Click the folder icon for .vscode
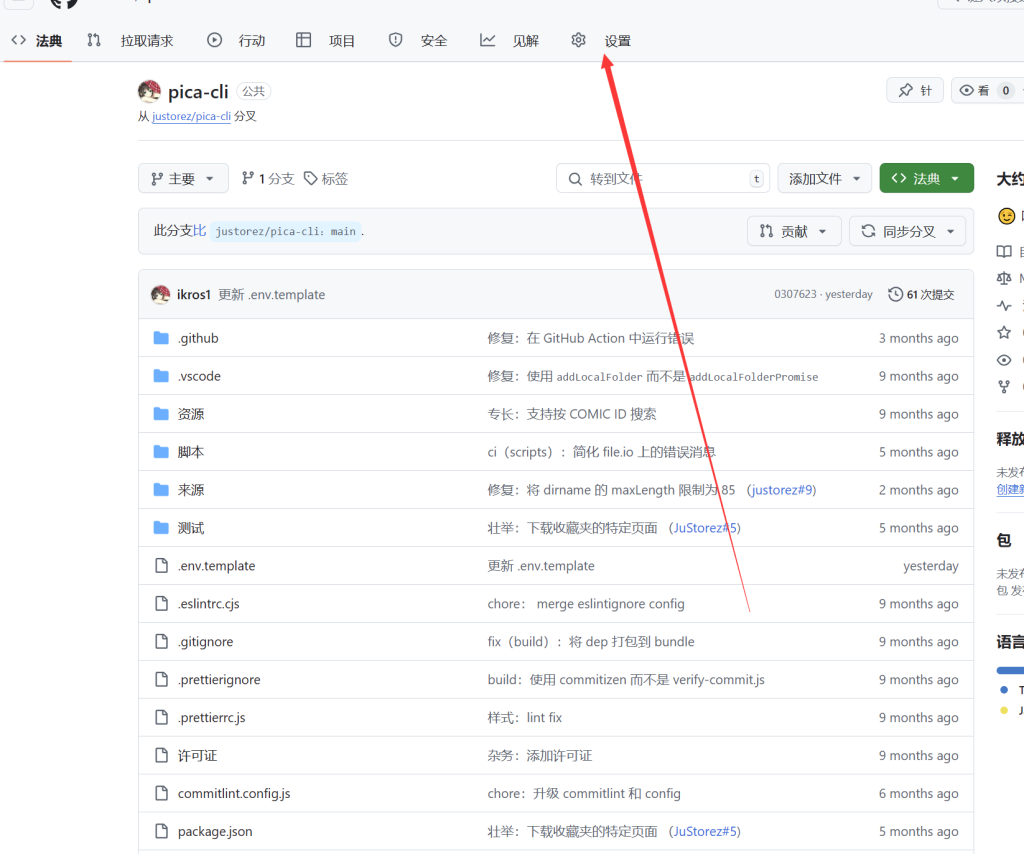Screen dimensions: 1024x854 pos(161,375)
